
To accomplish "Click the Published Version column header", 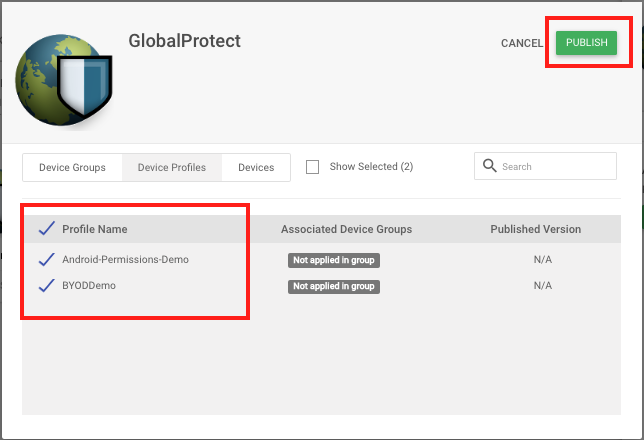I will (536, 229).
